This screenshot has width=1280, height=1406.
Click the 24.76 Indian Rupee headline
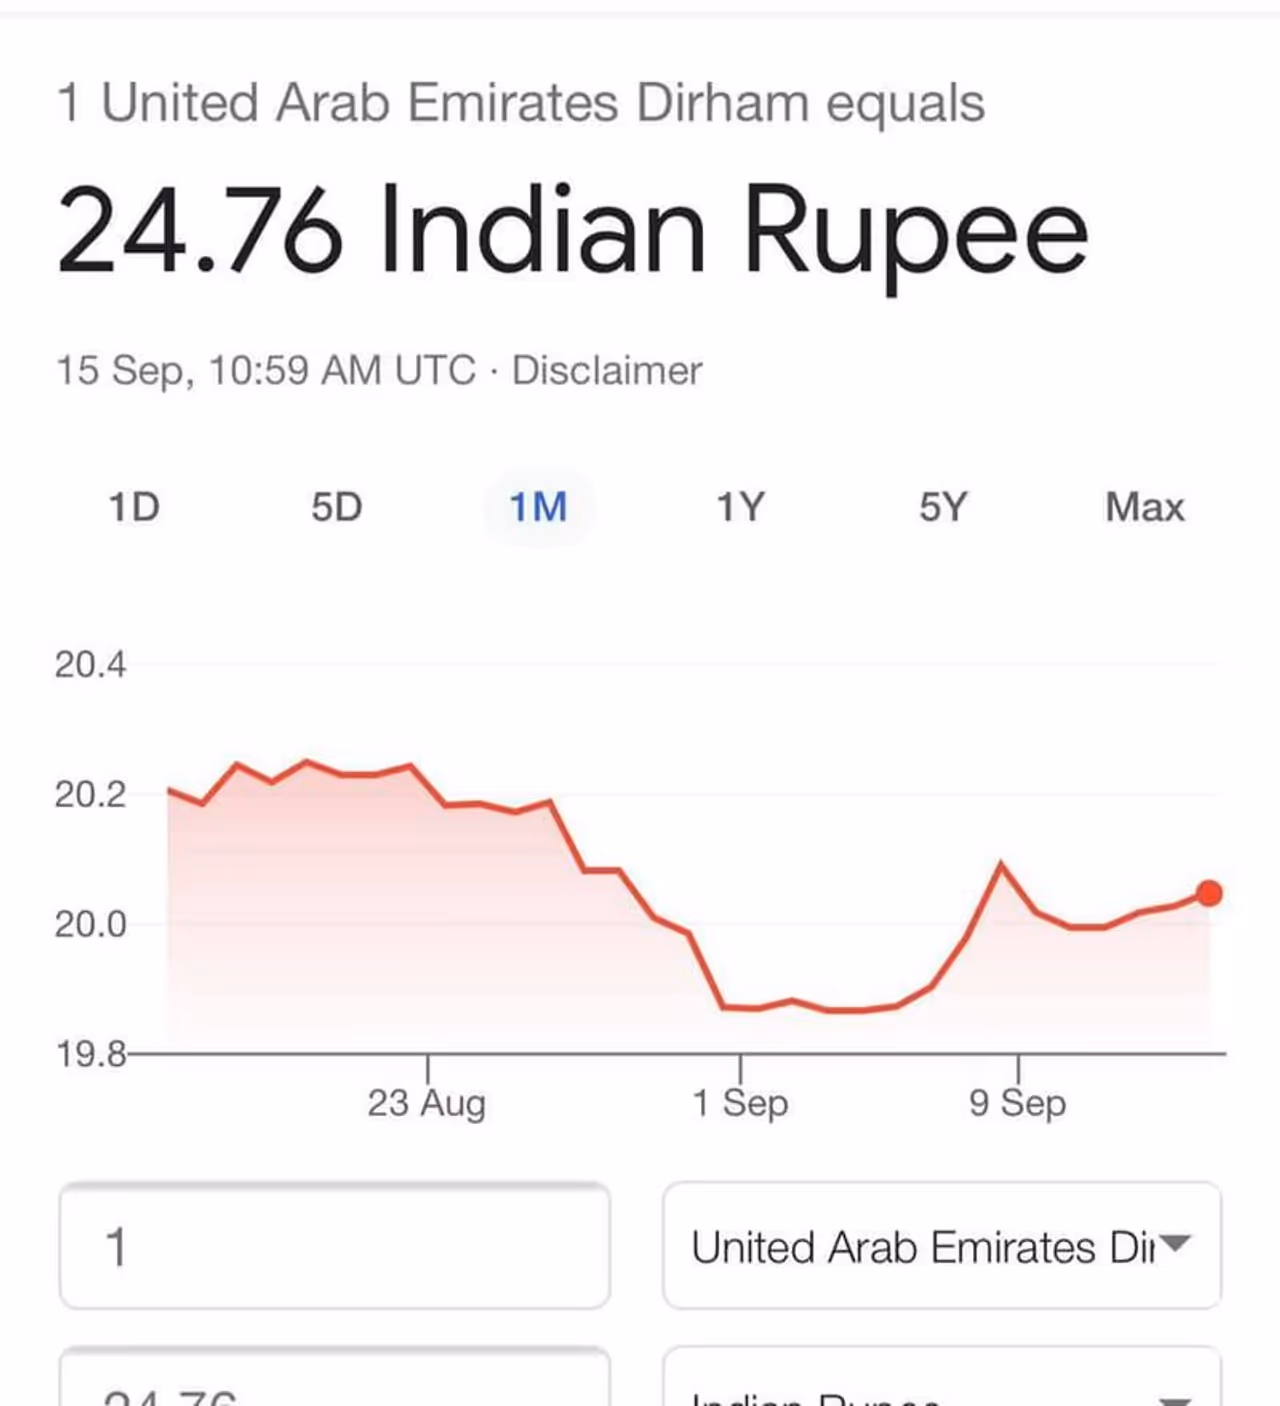coord(572,230)
